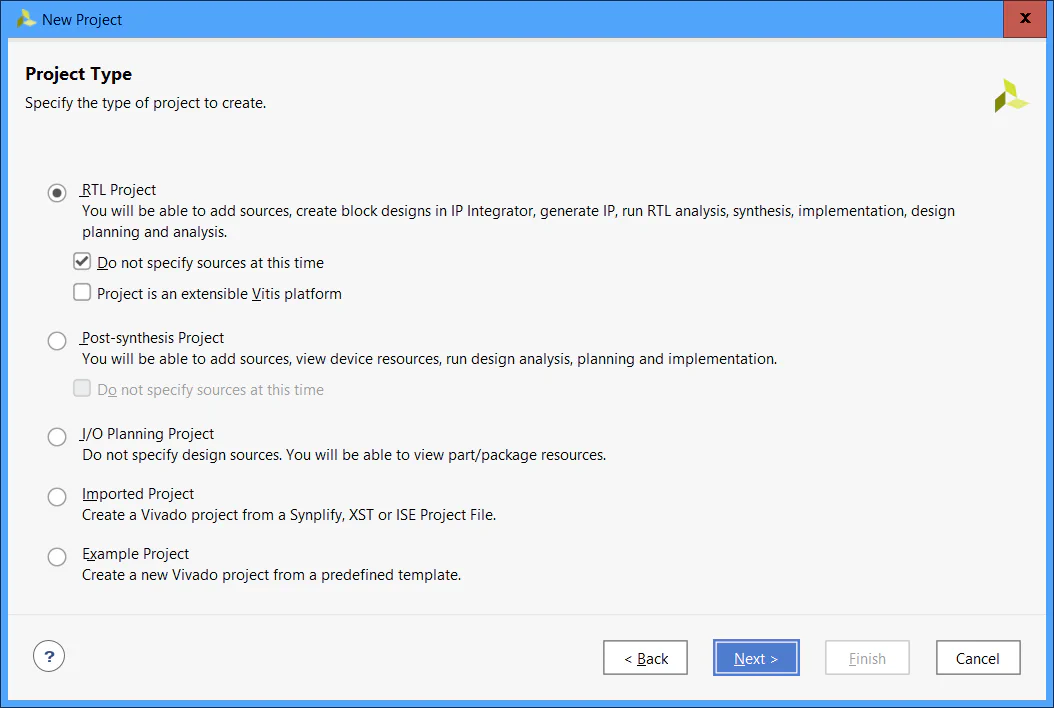Select the I/O Planning Project radio button
The width and height of the screenshot is (1054, 708).
pyautogui.click(x=58, y=437)
